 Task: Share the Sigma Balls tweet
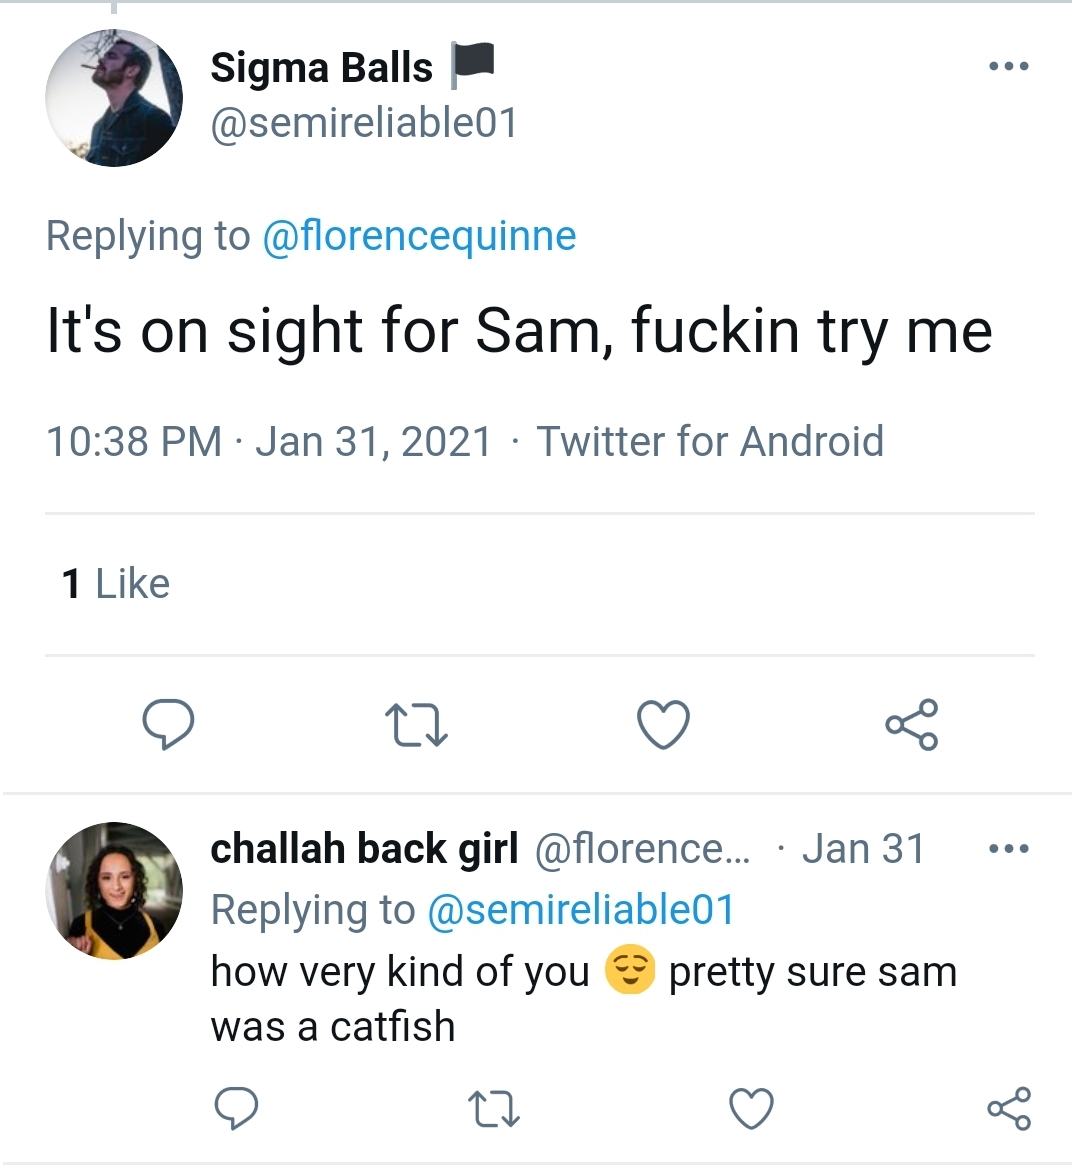(x=912, y=724)
